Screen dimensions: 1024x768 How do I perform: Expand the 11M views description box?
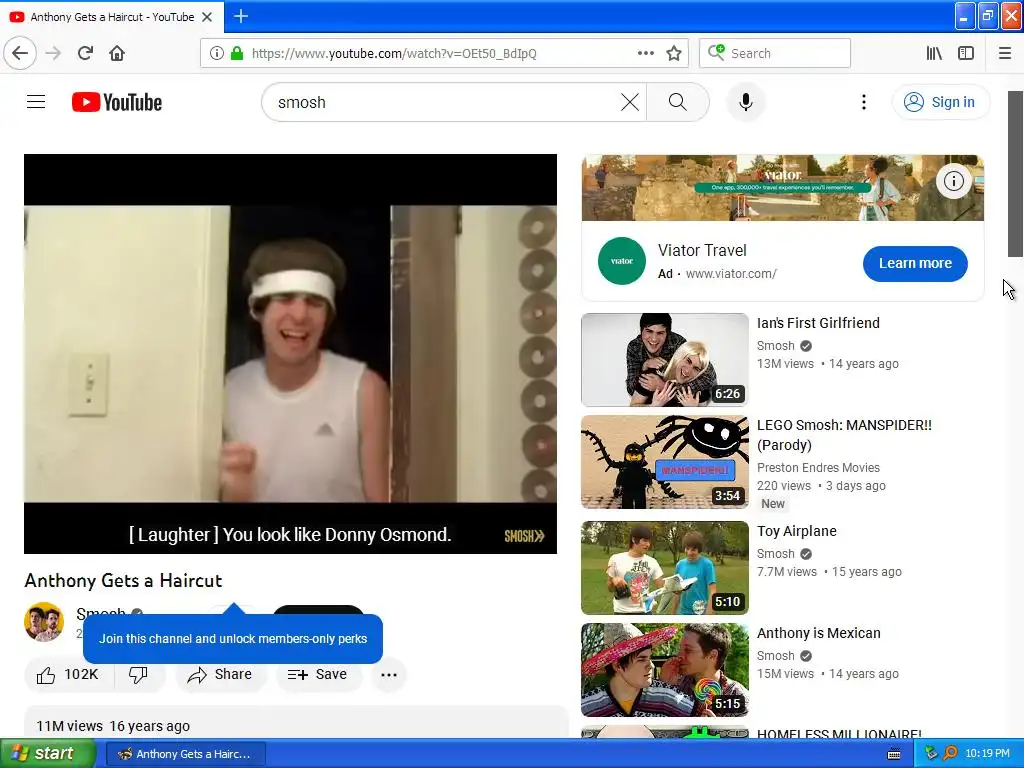click(296, 722)
